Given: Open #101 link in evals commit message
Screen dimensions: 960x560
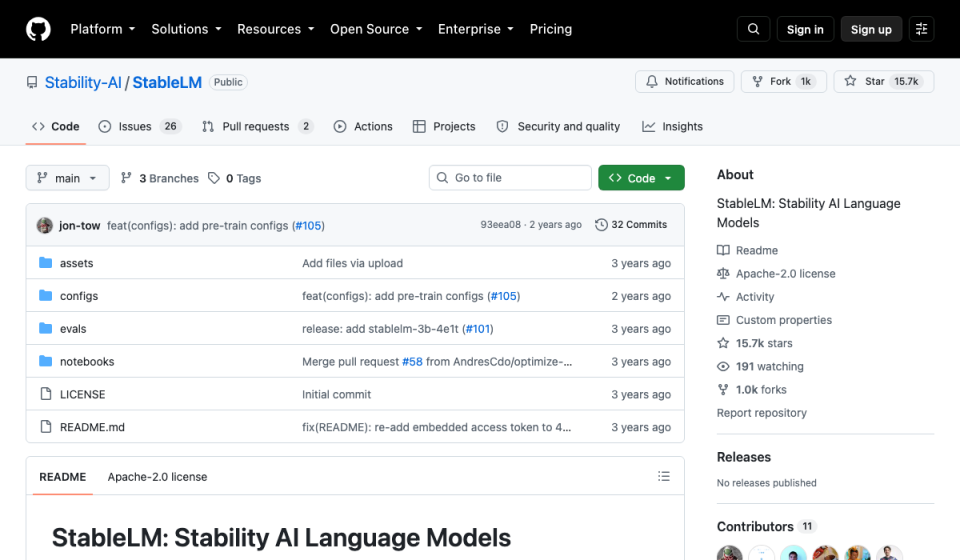Looking at the screenshot, I should 478,329.
